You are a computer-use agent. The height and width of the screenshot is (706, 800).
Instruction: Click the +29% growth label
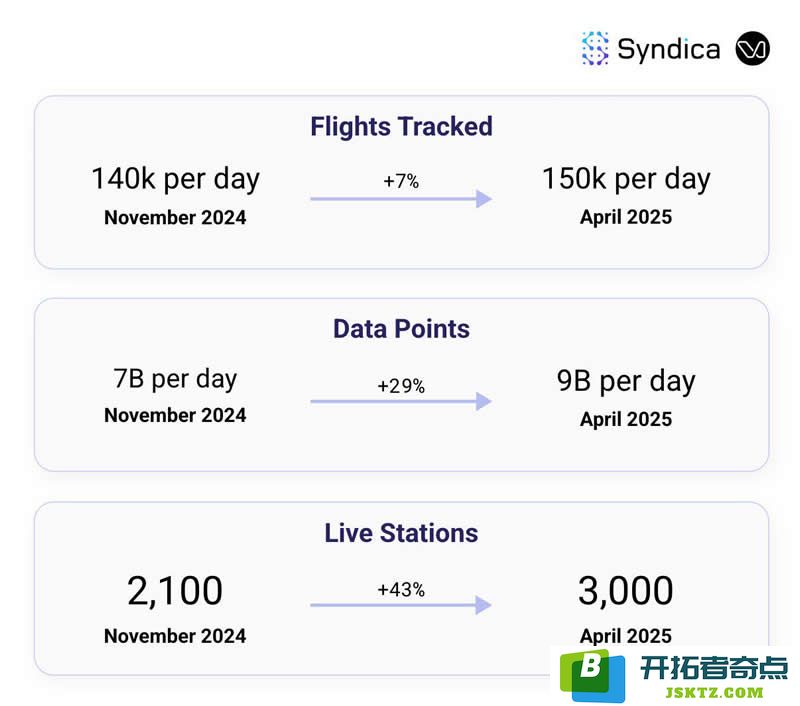click(x=401, y=386)
